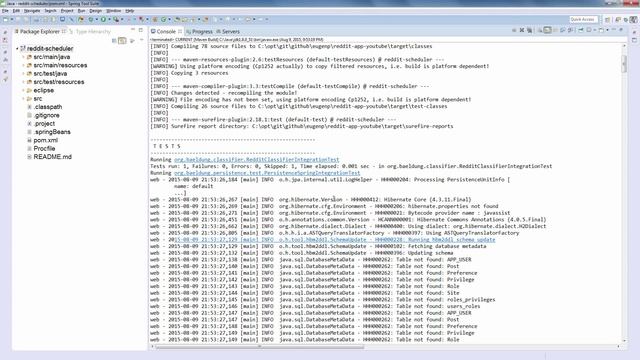Open the PersistenceSpringIntegrationTest link in console
The height and width of the screenshot is (360, 640).
pos(267,173)
